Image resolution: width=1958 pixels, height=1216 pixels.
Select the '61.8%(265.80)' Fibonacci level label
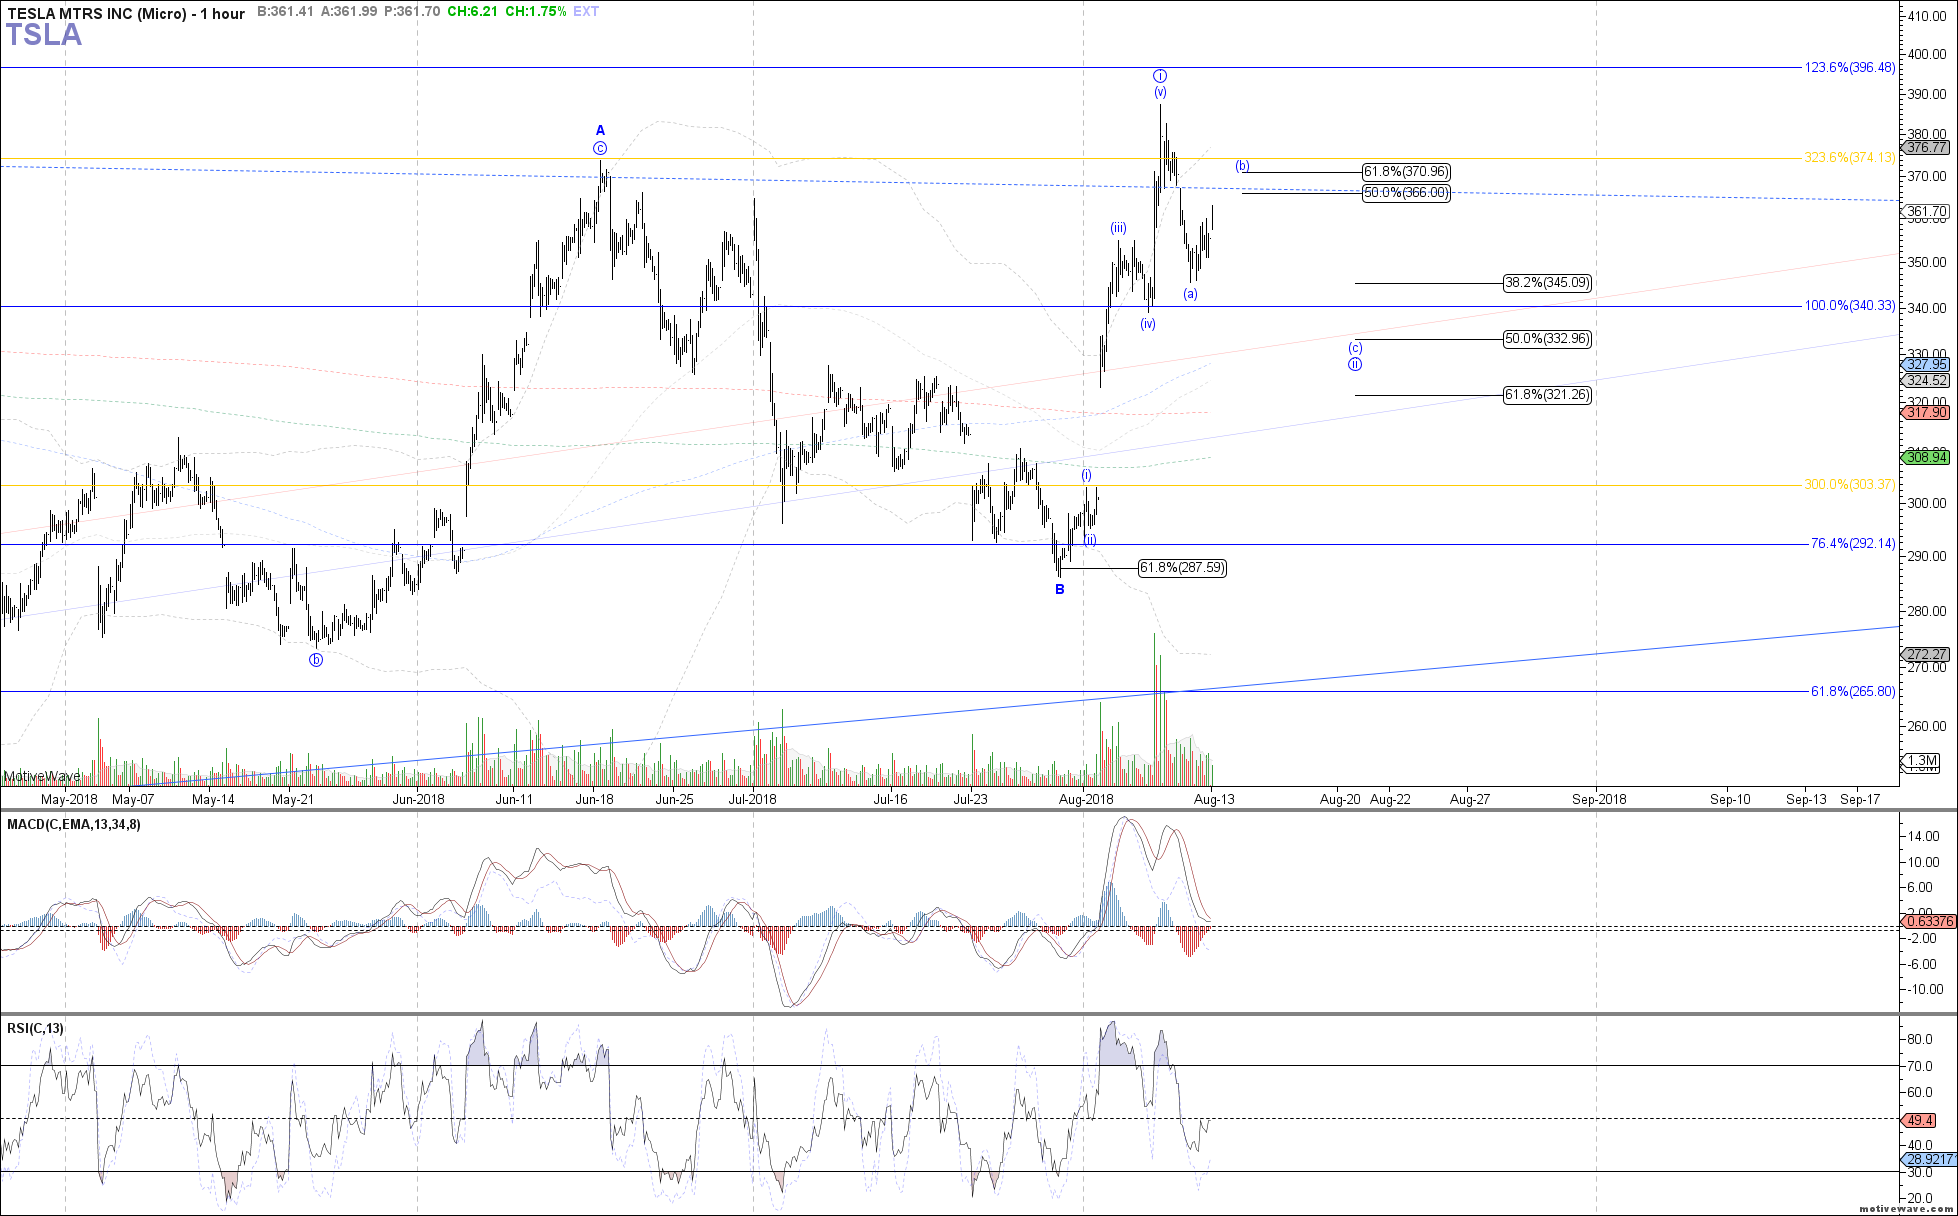[1853, 691]
